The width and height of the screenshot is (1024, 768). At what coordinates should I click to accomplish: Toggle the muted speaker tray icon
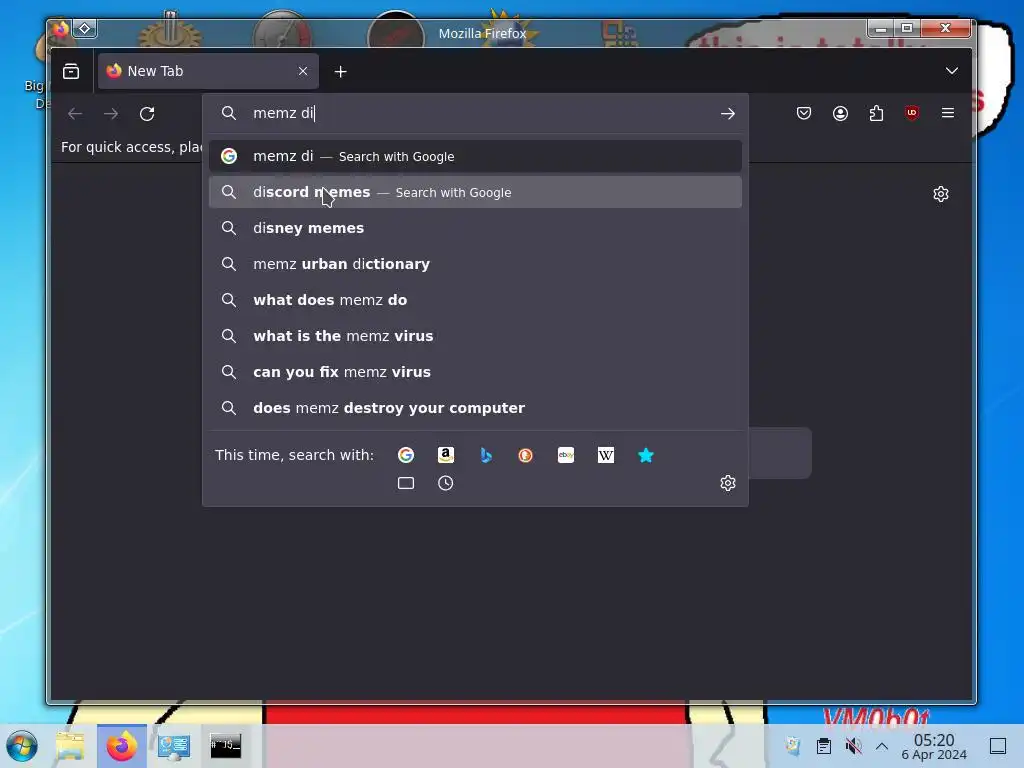tap(853, 746)
